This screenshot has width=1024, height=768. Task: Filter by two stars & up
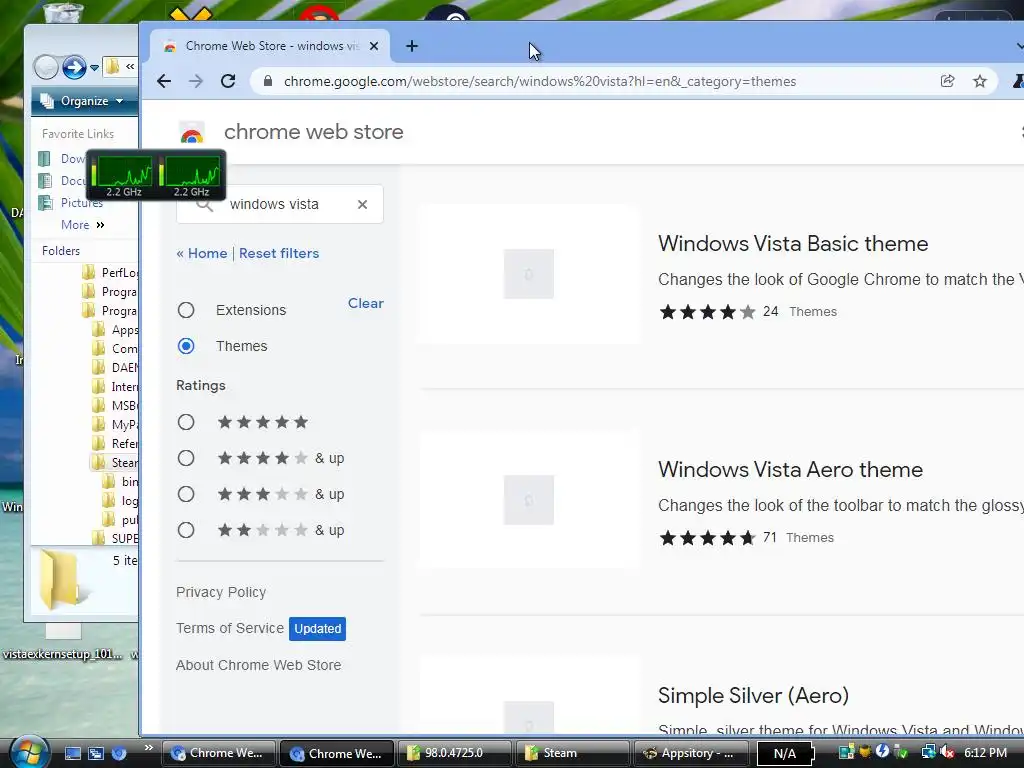[186, 530]
